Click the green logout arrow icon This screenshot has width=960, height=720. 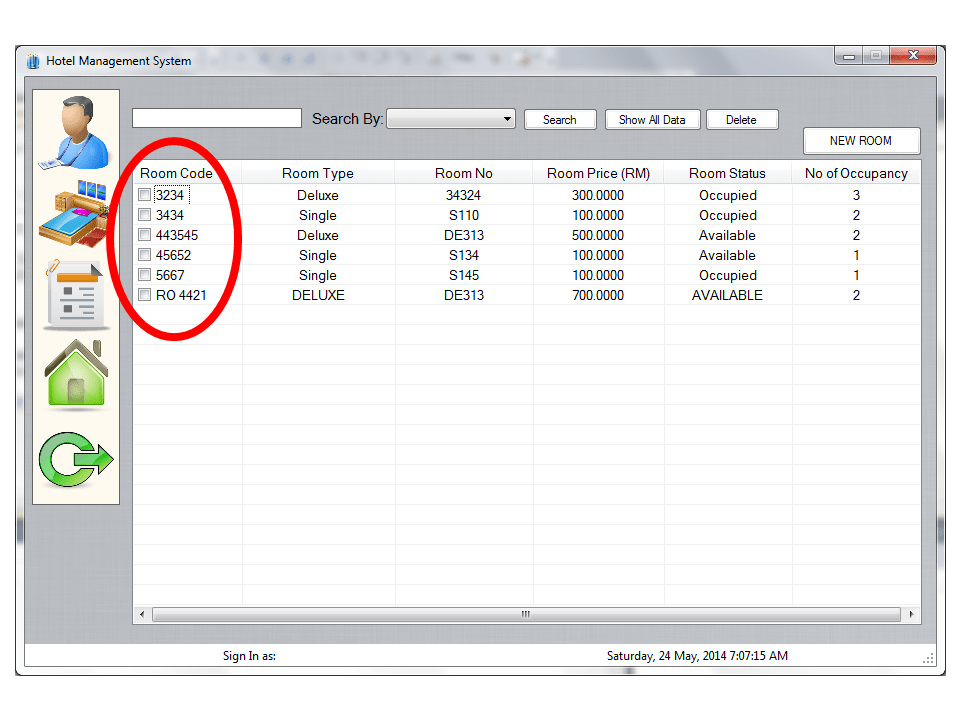tap(76, 460)
